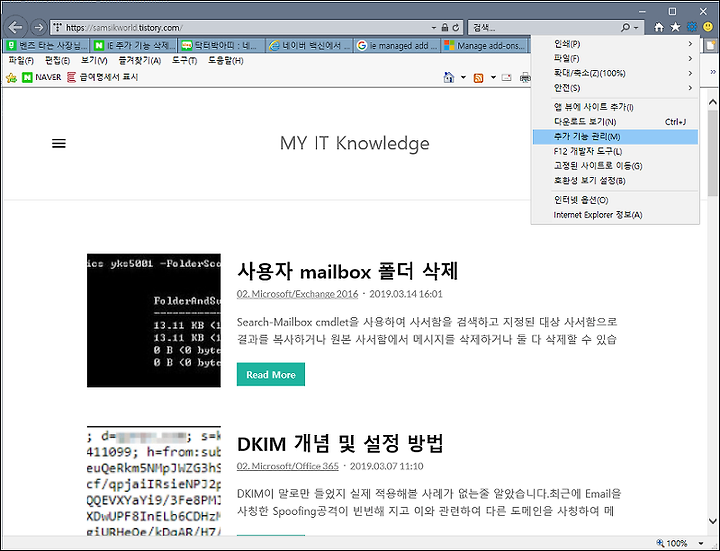720x551 pixels.
Task: Switch to the 'ie managed add' tab
Action: point(397,46)
